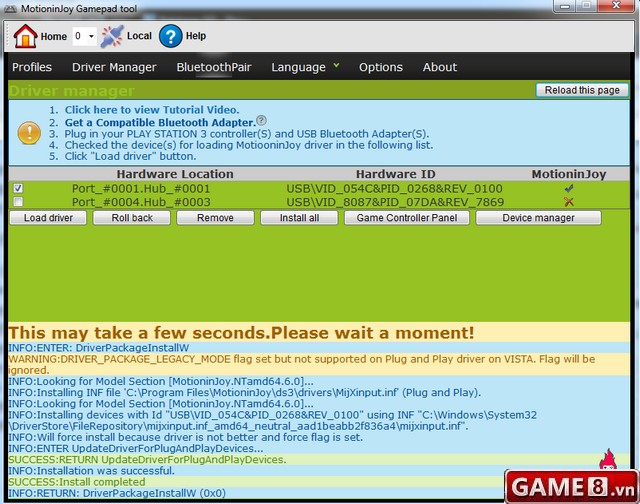Uncheck the Port_#0001.Hub_#0001 device checkbox
This screenshot has height=504, width=640.
(x=18, y=188)
